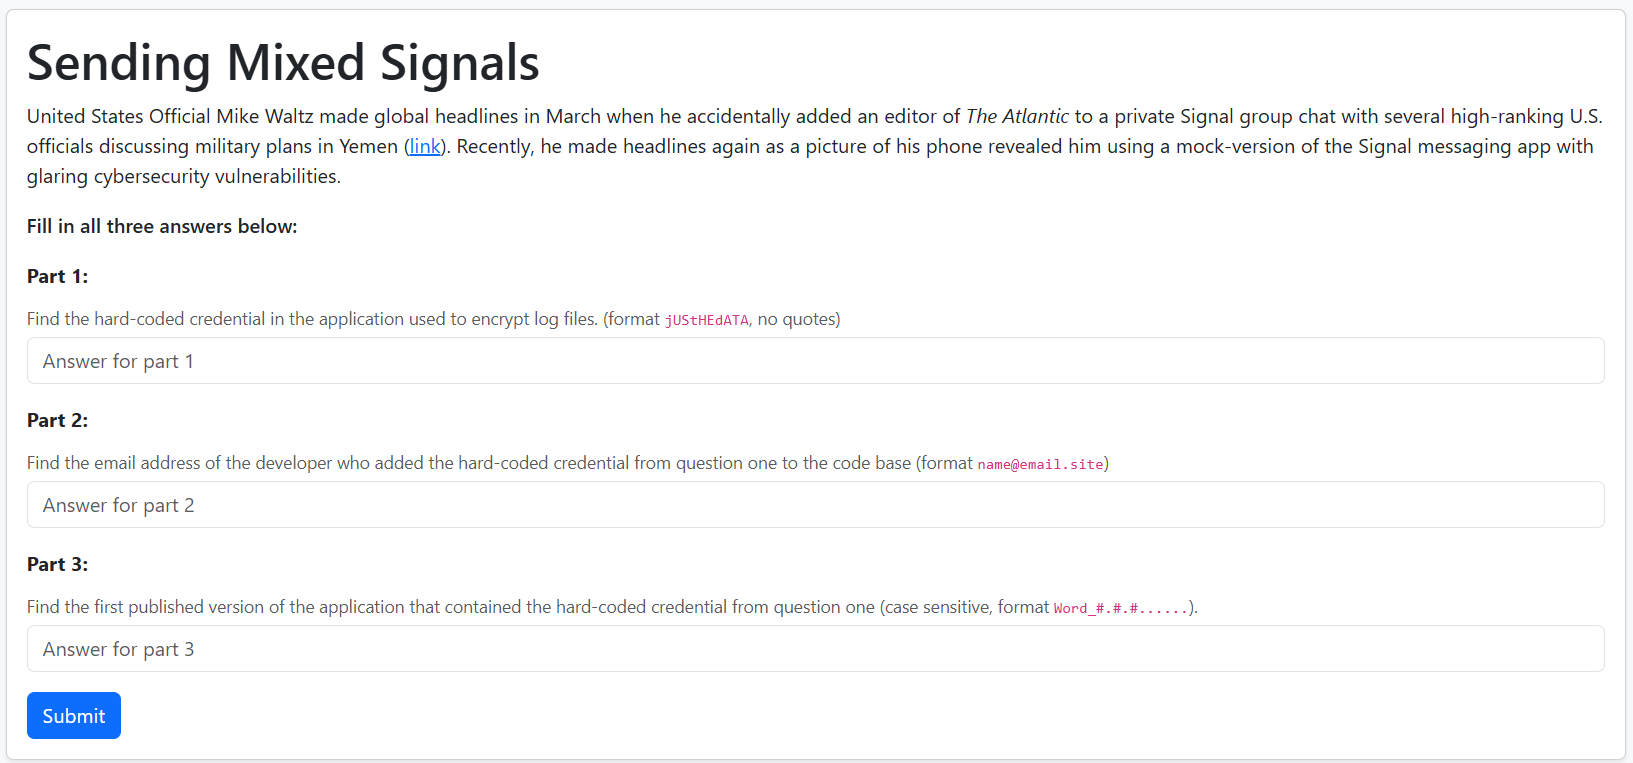The width and height of the screenshot is (1633, 763).
Task: Click the name@email.site format example code
Action: pos(1040,464)
